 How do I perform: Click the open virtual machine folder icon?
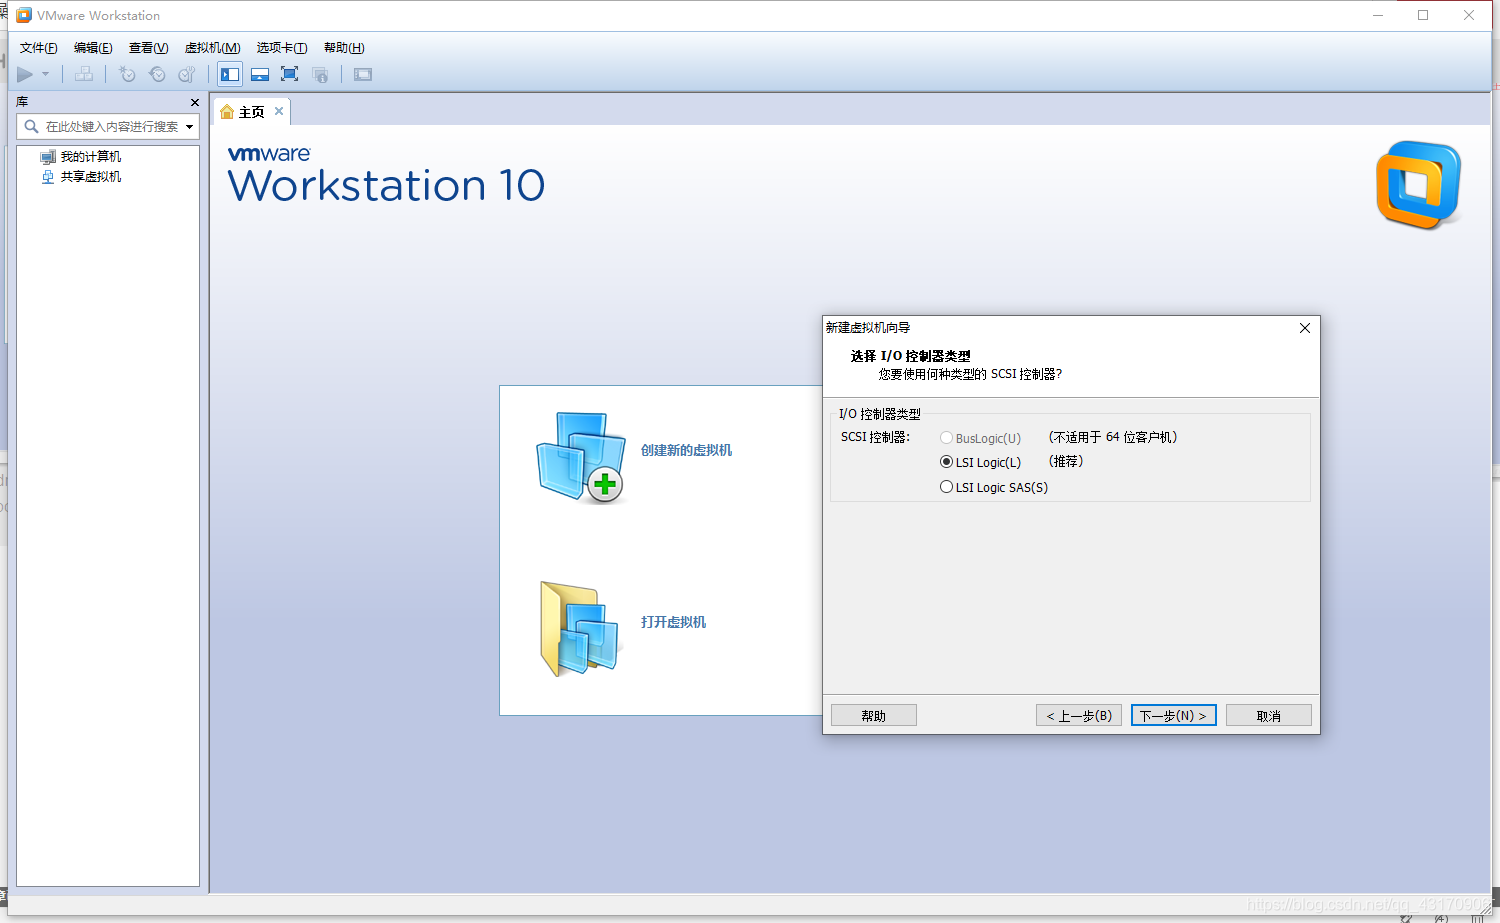580,629
